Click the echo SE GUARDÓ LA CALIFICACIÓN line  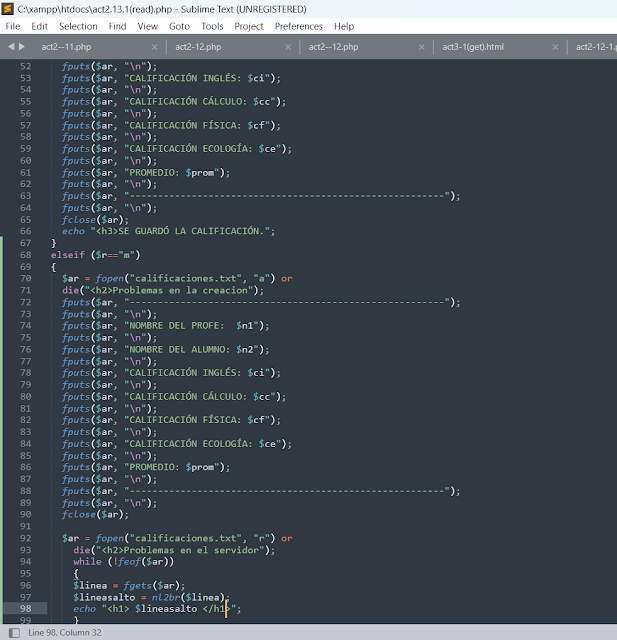[x=169, y=231]
